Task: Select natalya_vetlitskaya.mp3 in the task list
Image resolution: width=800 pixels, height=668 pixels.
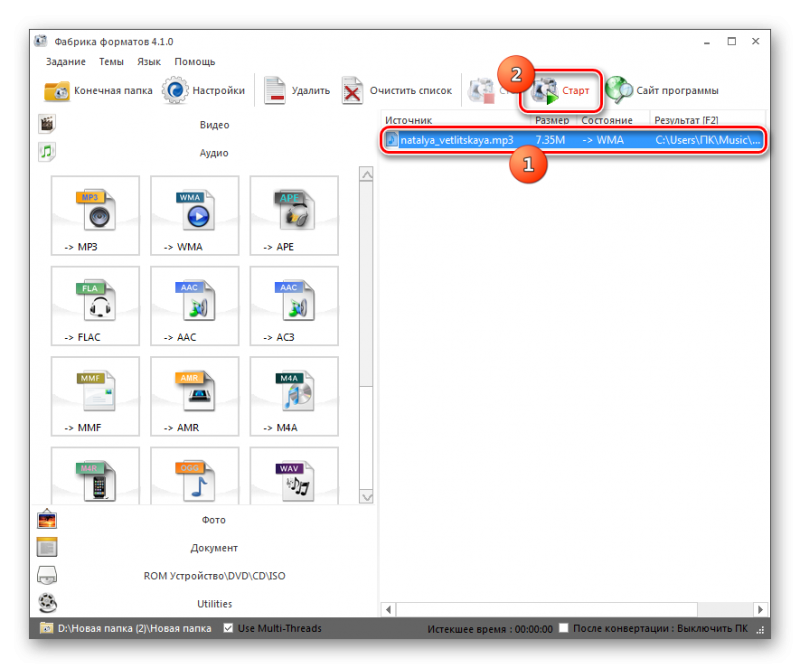Action: pos(455,140)
